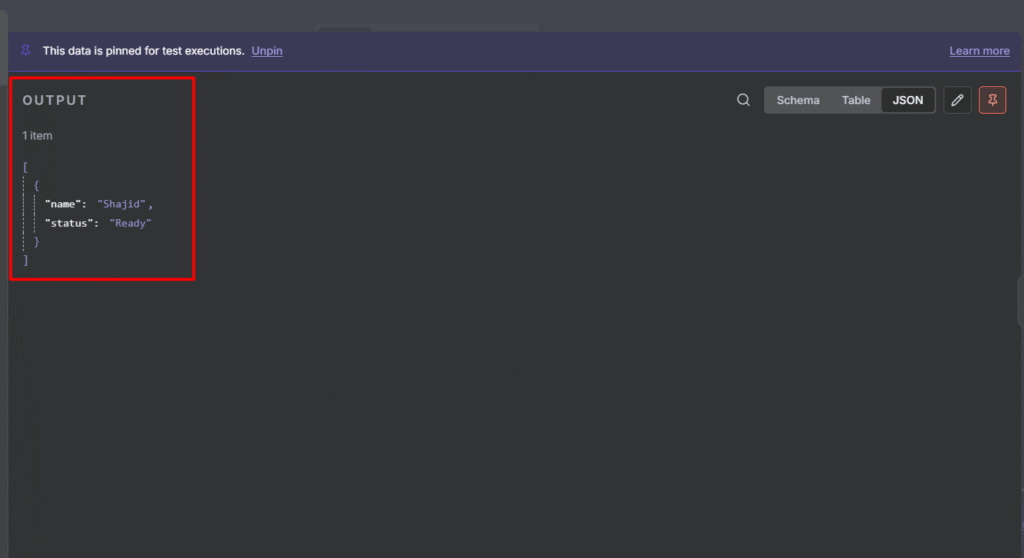This screenshot has width=1024, height=558.
Task: Click the search icon in the output panel
Action: click(x=743, y=100)
